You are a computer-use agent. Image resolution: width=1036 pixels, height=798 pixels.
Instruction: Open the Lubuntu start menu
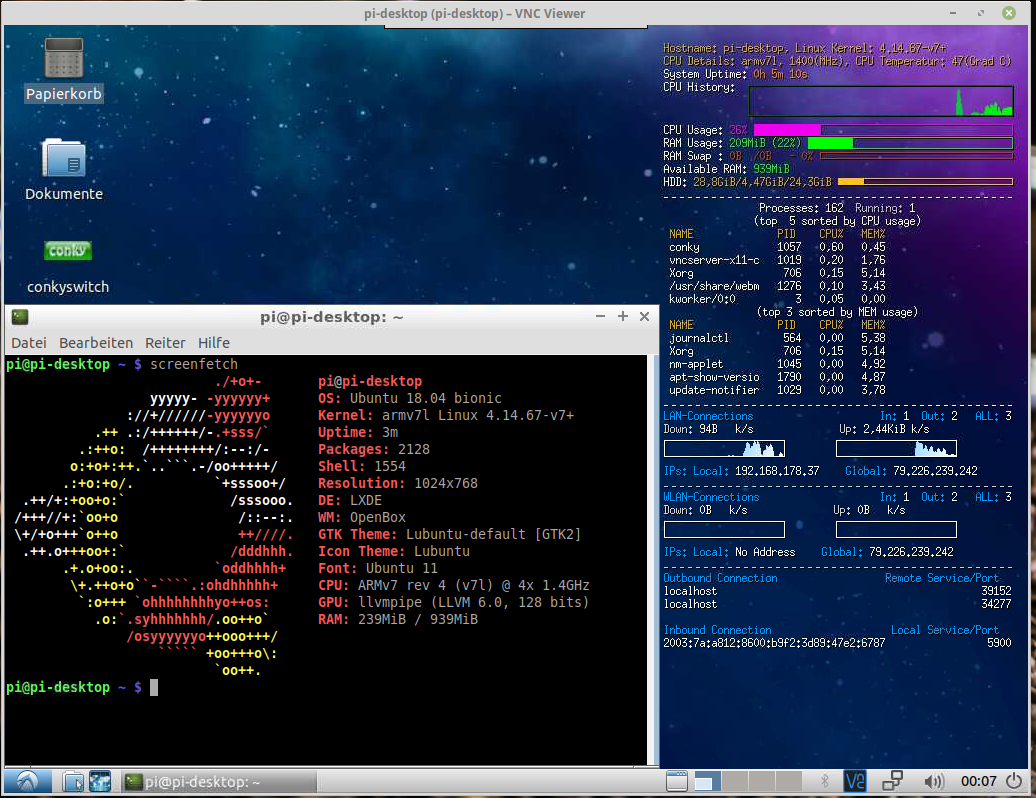tap(27, 782)
